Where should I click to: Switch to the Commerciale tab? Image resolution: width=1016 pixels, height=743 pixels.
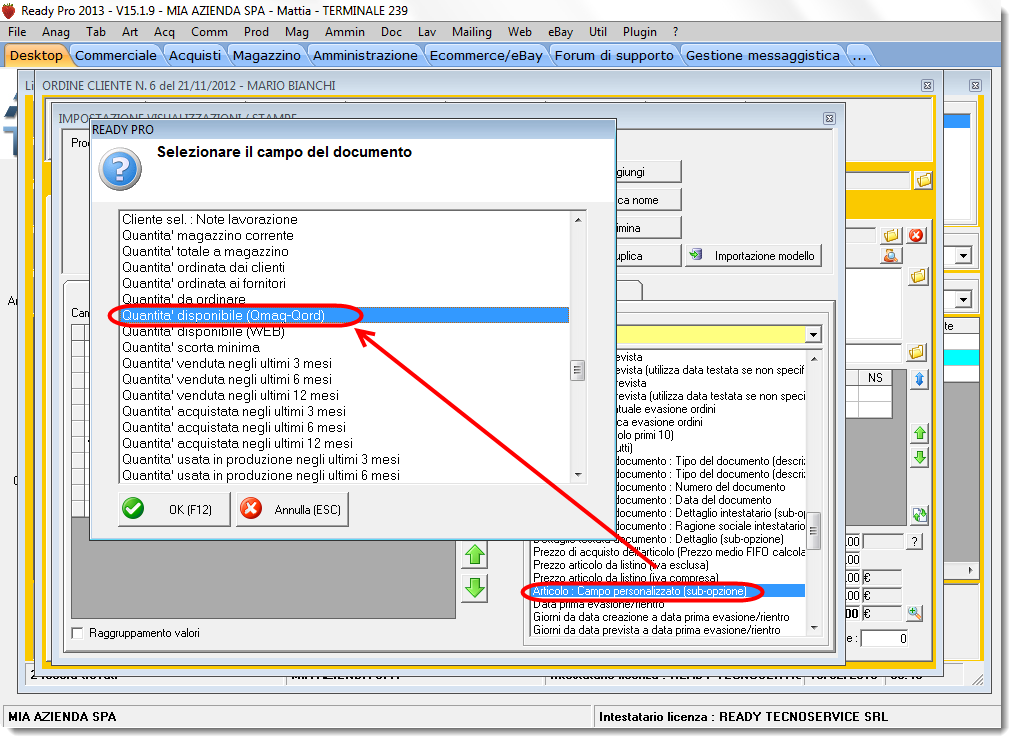coord(116,55)
